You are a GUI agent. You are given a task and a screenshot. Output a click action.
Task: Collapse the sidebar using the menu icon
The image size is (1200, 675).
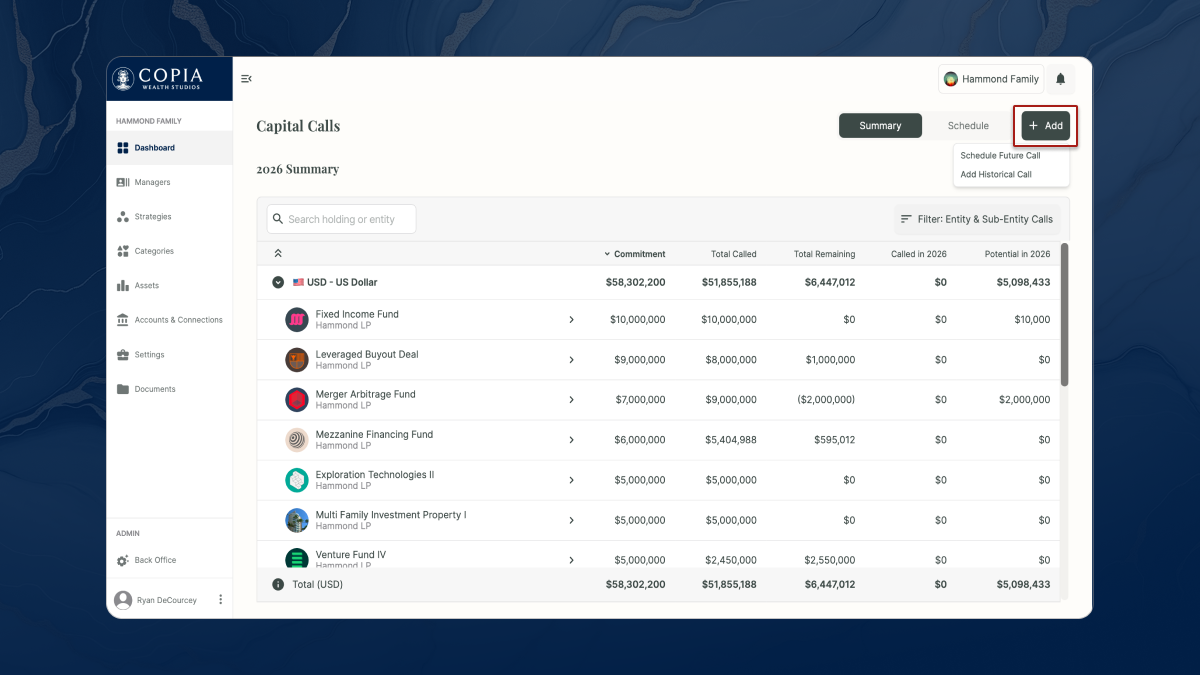(246, 79)
